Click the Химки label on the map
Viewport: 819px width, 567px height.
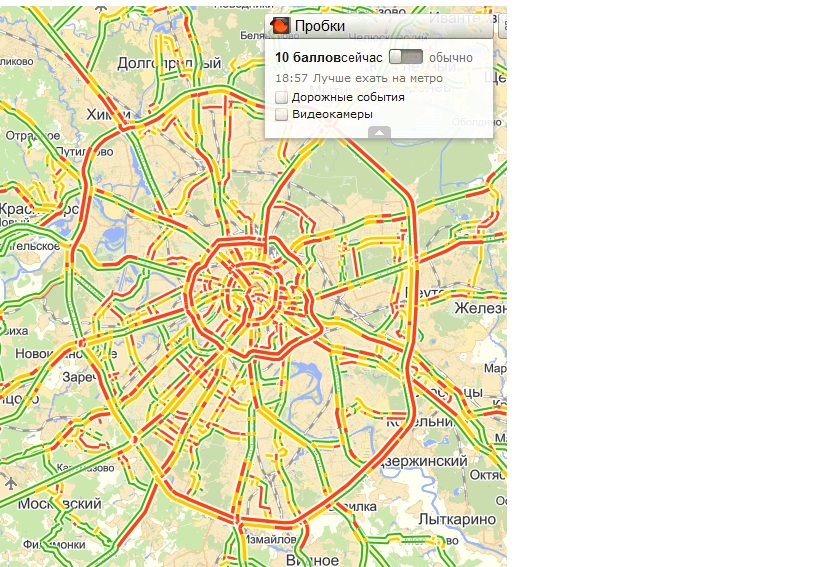coord(109,114)
